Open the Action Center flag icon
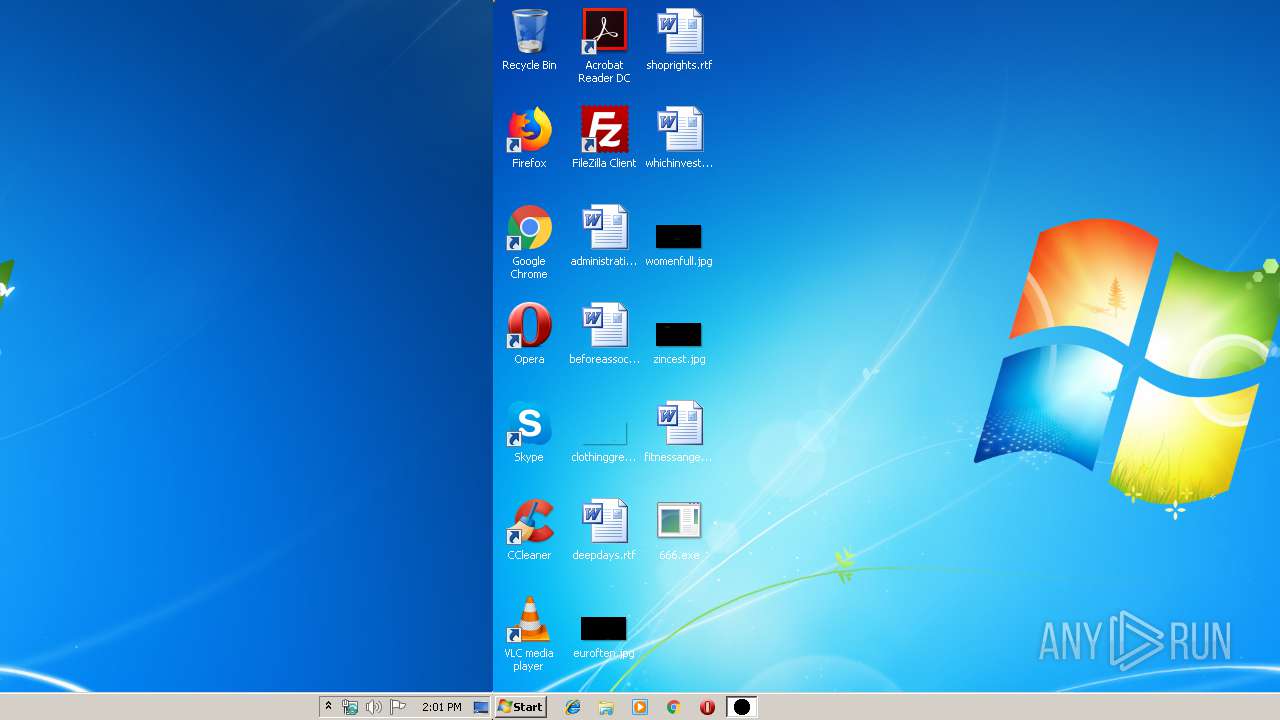This screenshot has height=720, width=1280. tap(397, 707)
